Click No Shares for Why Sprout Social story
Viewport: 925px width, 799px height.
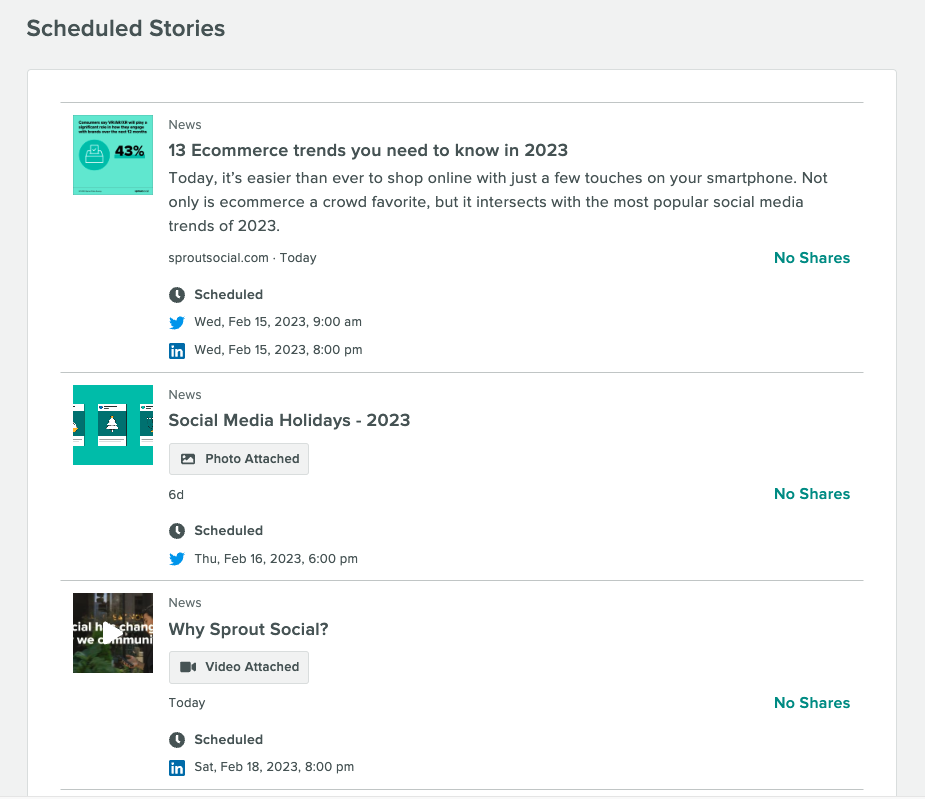click(812, 703)
